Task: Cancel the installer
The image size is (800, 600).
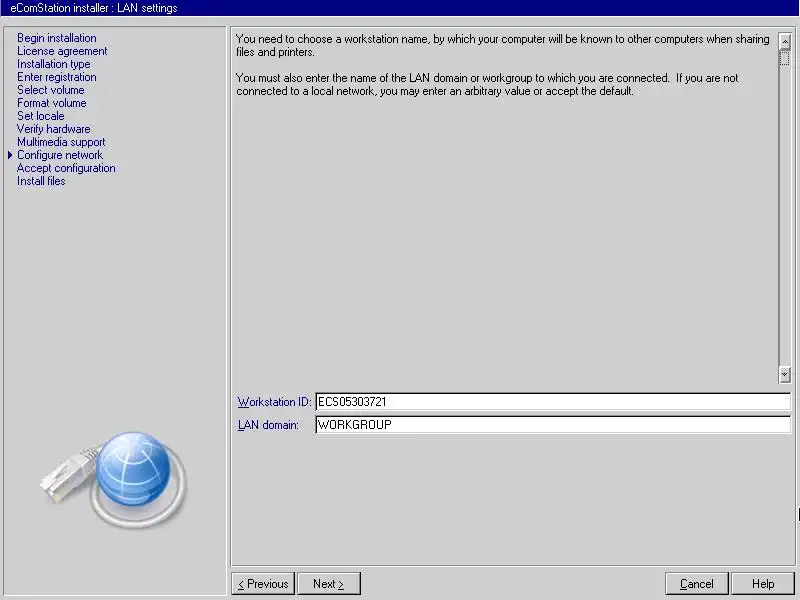Action: pos(696,584)
